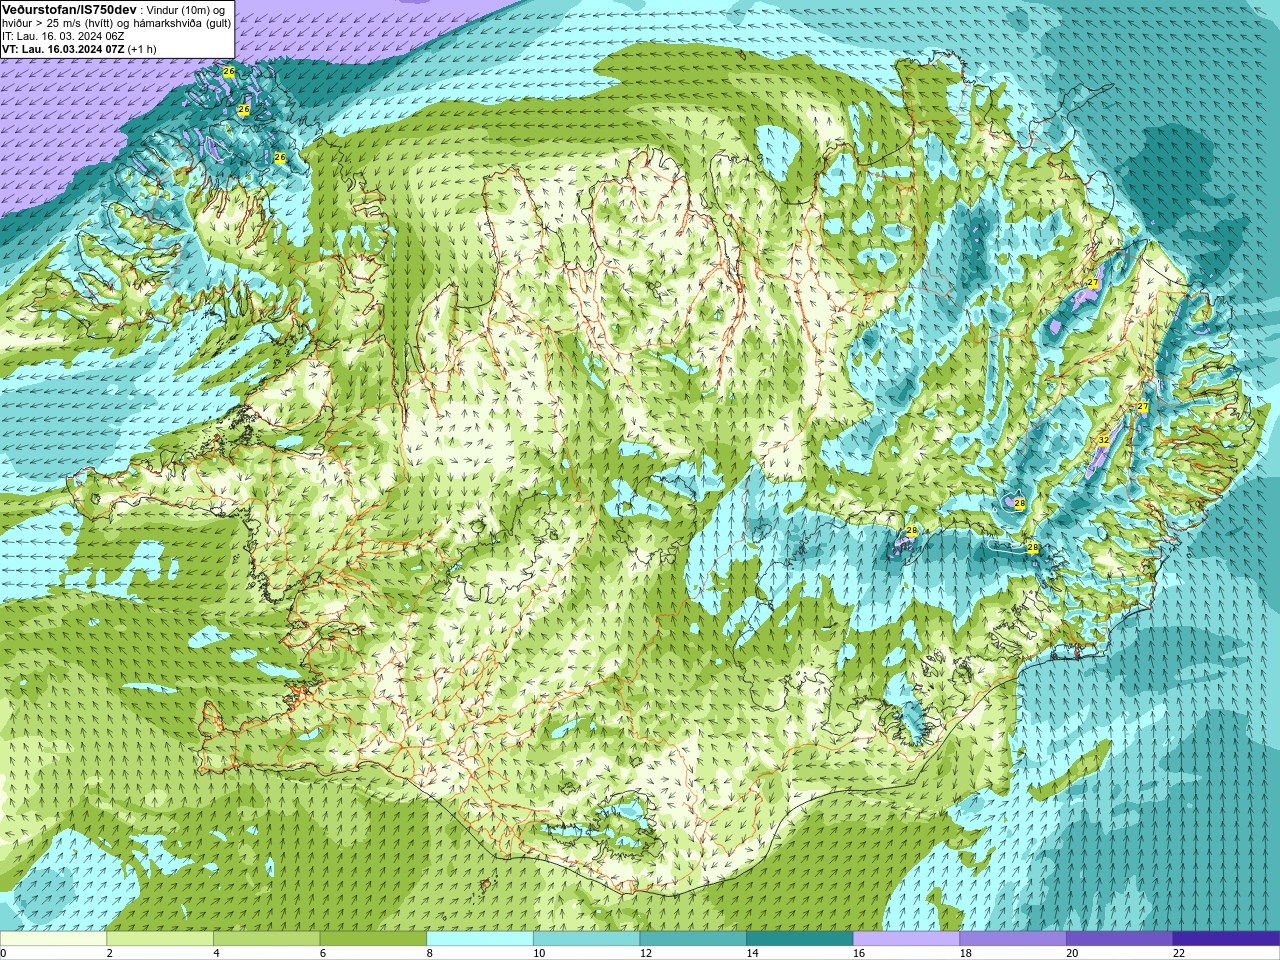Click the yellow gust marker labeled 32
This screenshot has width=1280, height=960.
[1103, 440]
